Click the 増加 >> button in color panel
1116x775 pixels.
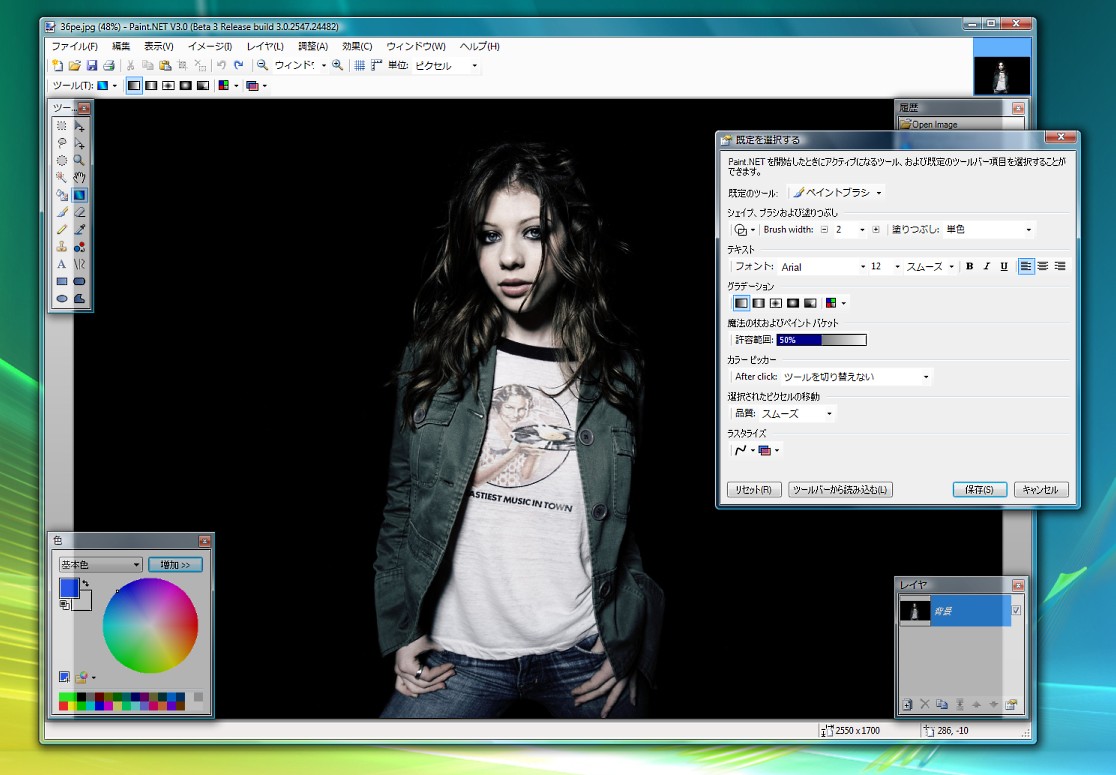(175, 565)
